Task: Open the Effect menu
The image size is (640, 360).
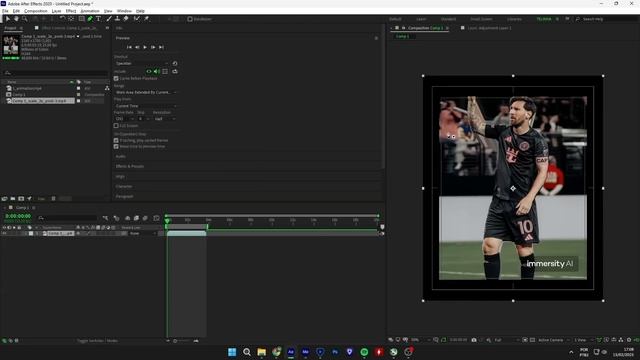Action: [x=71, y=11]
